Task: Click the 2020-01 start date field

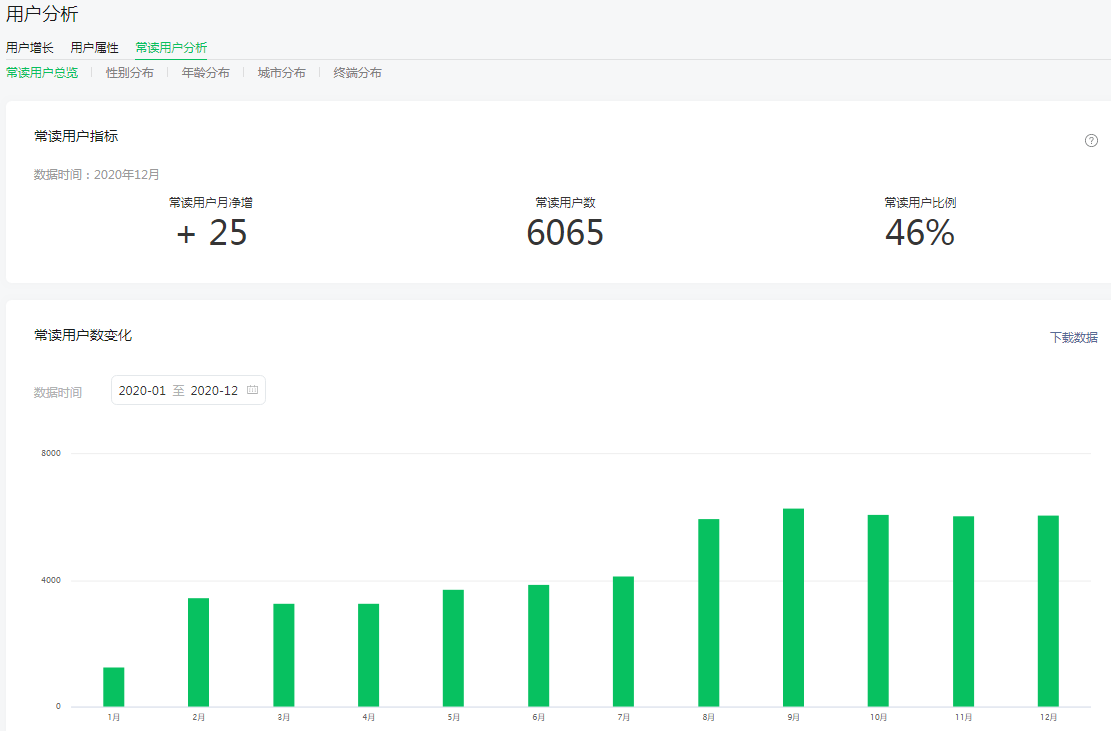Action: (142, 390)
